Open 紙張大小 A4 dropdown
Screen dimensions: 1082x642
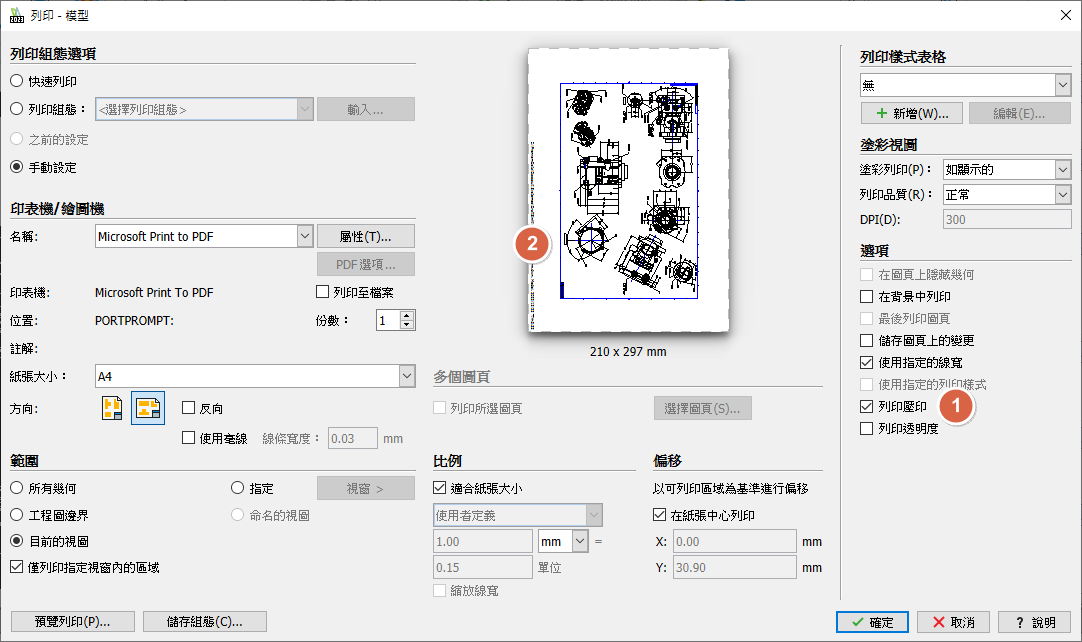406,376
